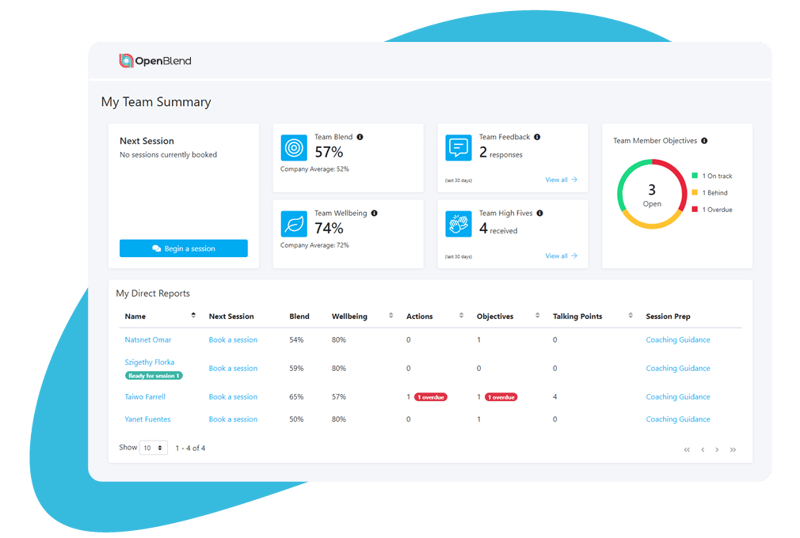Click green On track legend swatch
This screenshot has width=800, height=538.
[x=694, y=176]
